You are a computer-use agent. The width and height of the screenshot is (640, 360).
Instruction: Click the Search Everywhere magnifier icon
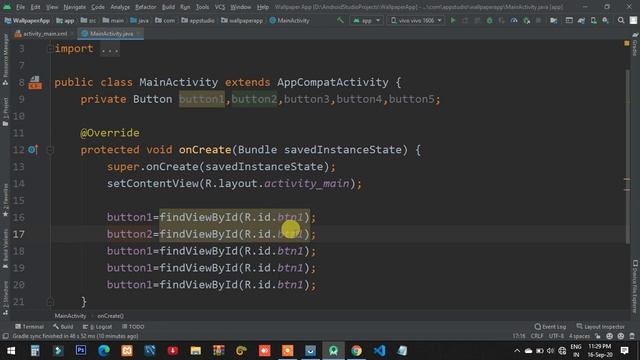coord(621,20)
